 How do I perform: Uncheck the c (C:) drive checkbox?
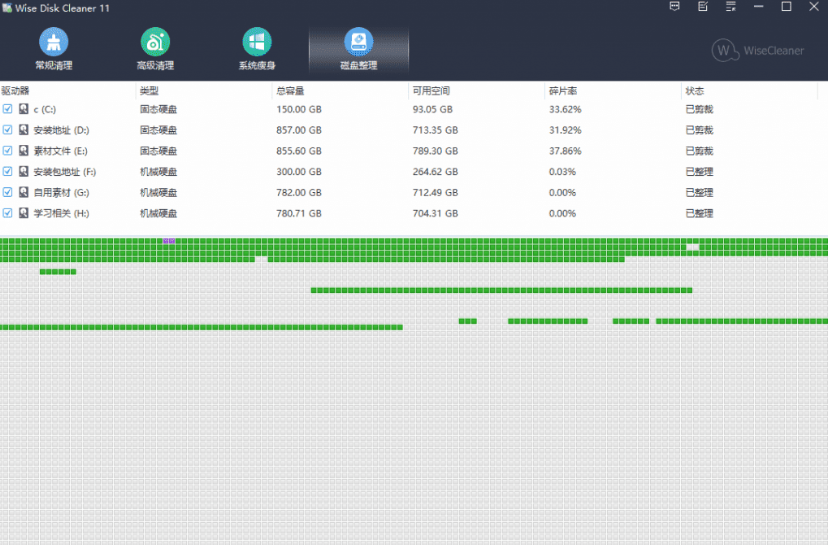coord(8,109)
